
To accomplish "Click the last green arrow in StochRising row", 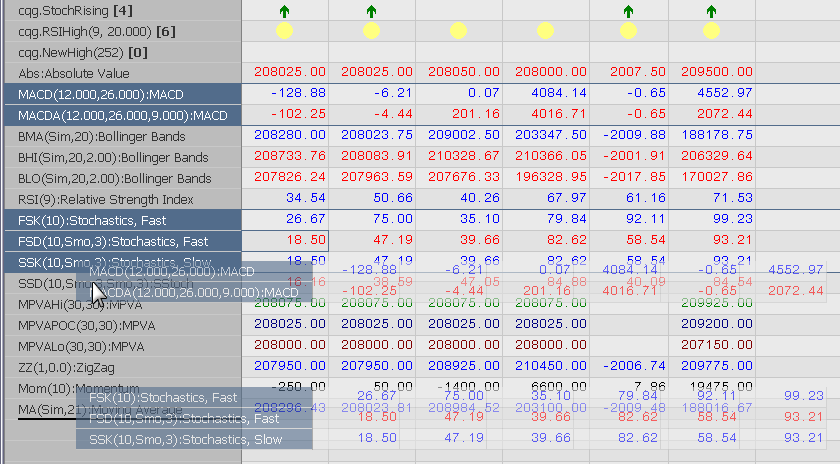I will click(x=711, y=11).
